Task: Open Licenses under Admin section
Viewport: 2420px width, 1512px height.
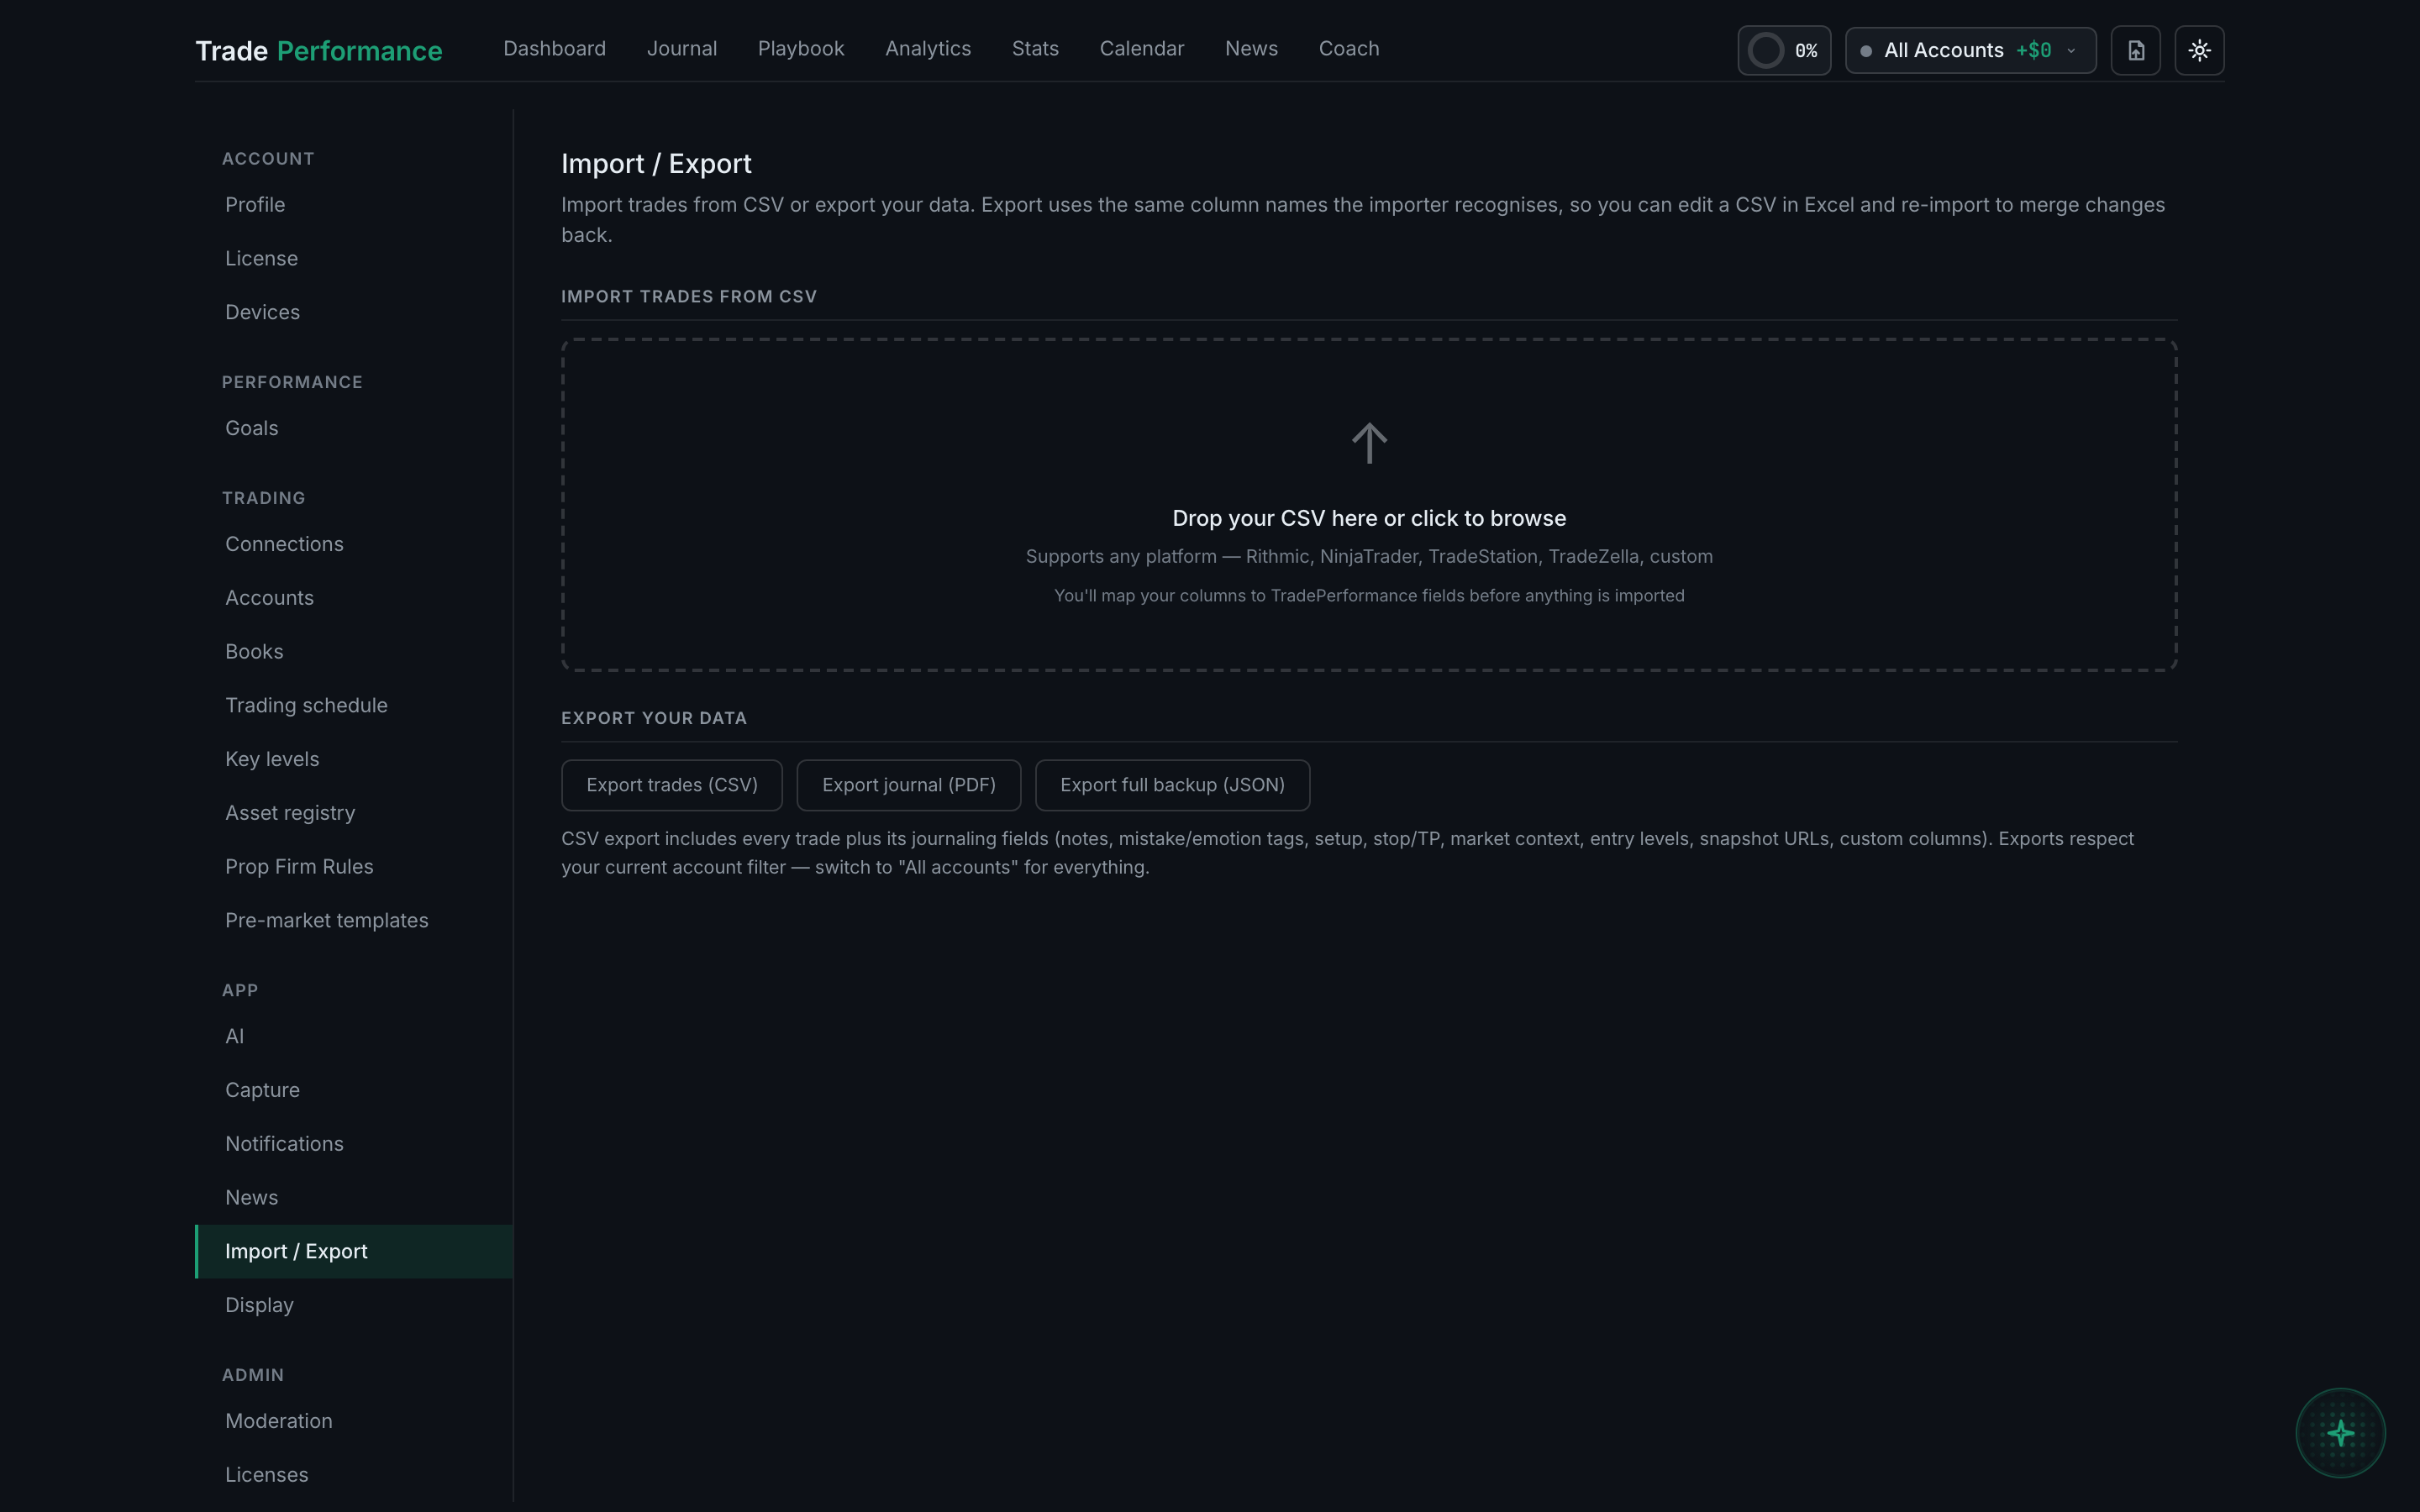Action: tap(354, 1475)
